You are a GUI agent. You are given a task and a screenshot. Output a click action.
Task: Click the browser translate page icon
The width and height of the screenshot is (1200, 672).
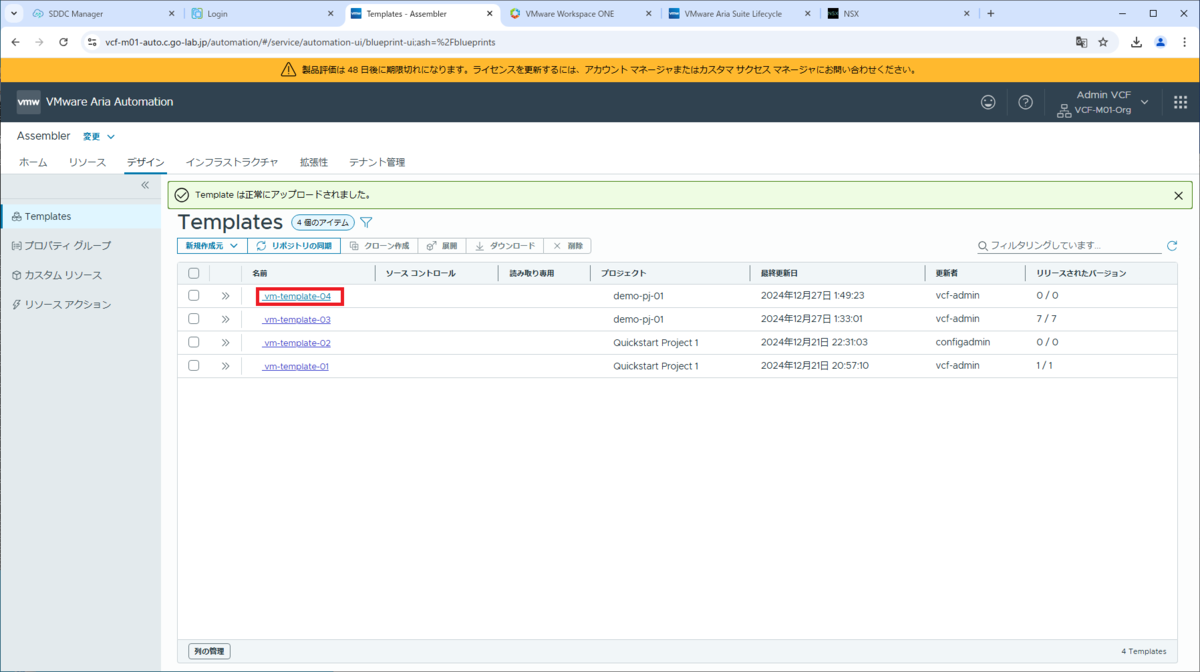[x=1081, y=42]
